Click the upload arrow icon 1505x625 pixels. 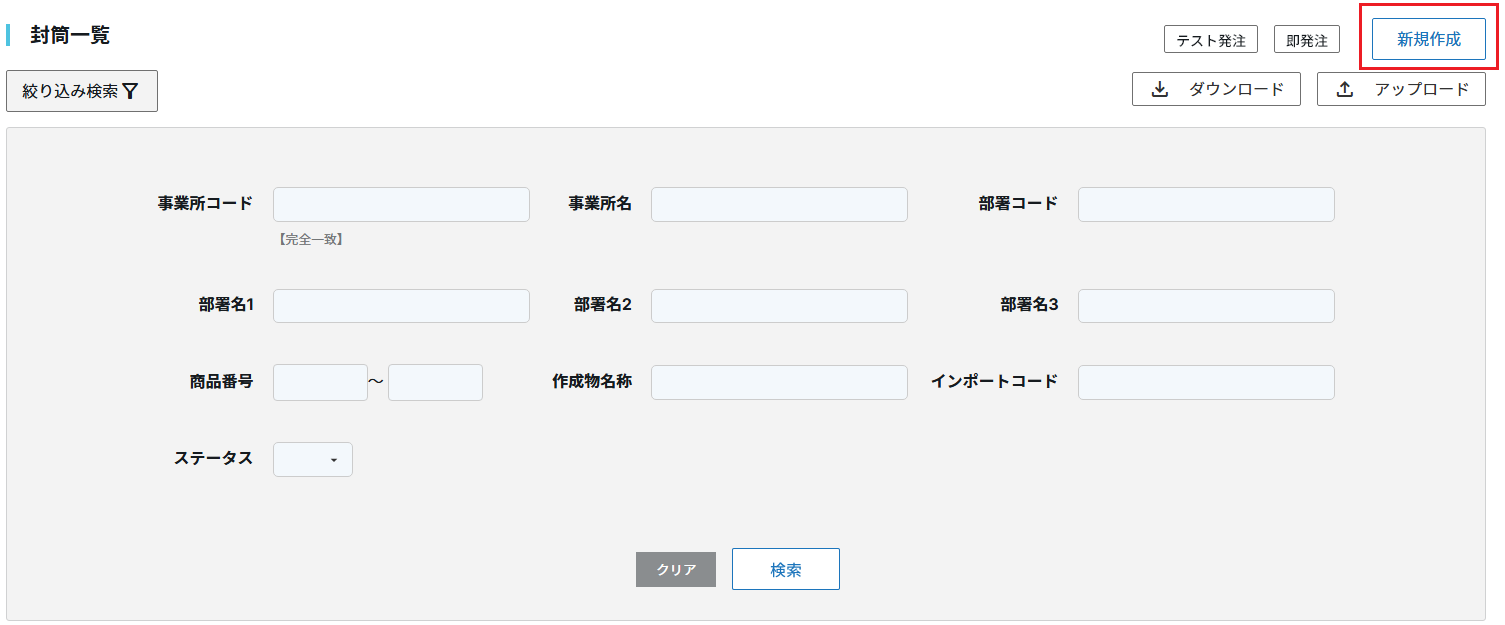point(1346,89)
